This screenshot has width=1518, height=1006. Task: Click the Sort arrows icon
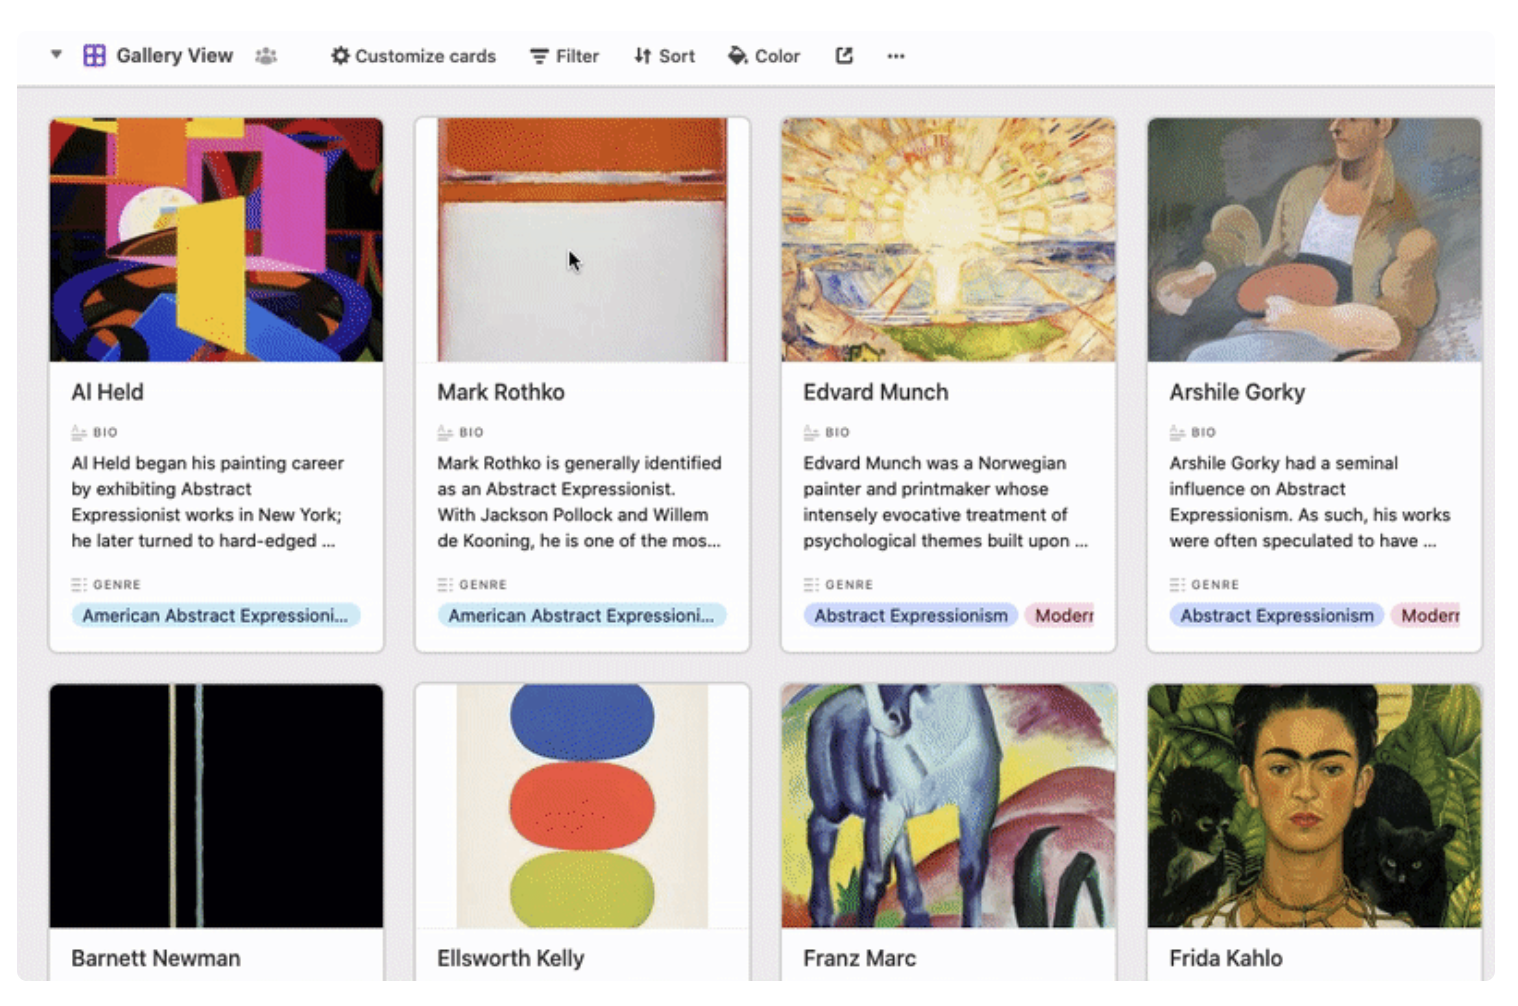click(x=642, y=56)
